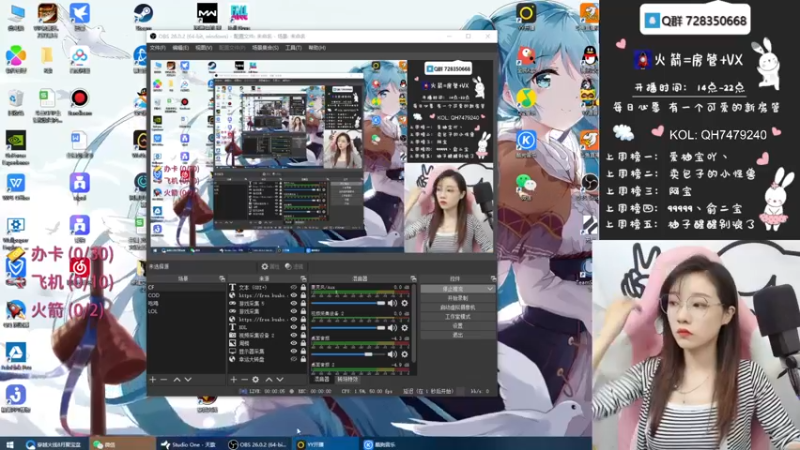Add a new scene with the plus icon
The width and height of the screenshot is (800, 450).
click(153, 380)
